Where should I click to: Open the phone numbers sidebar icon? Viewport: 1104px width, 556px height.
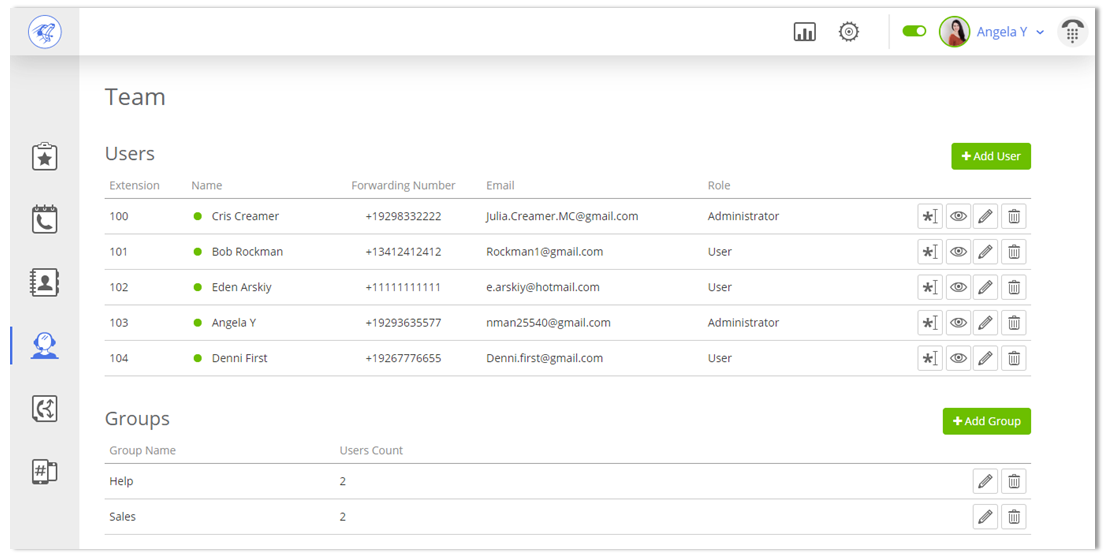(45, 472)
